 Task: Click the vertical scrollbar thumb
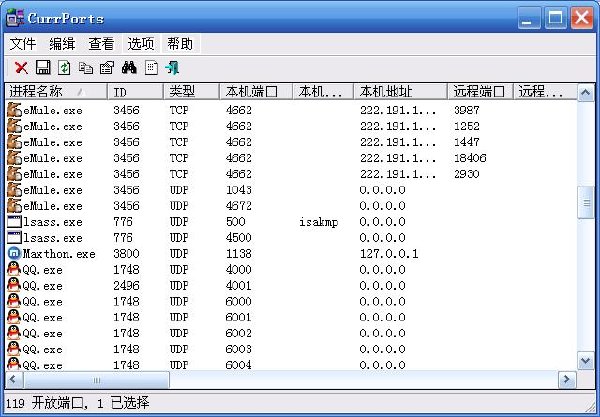point(585,202)
